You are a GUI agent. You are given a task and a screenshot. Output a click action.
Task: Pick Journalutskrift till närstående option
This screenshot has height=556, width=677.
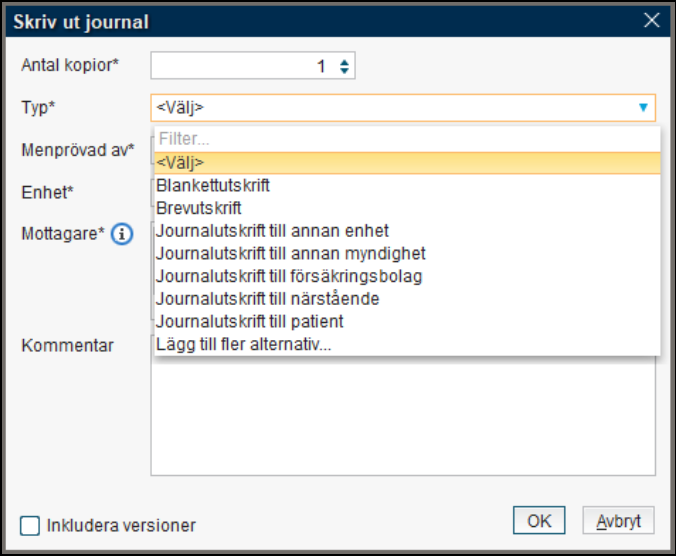coord(267,299)
